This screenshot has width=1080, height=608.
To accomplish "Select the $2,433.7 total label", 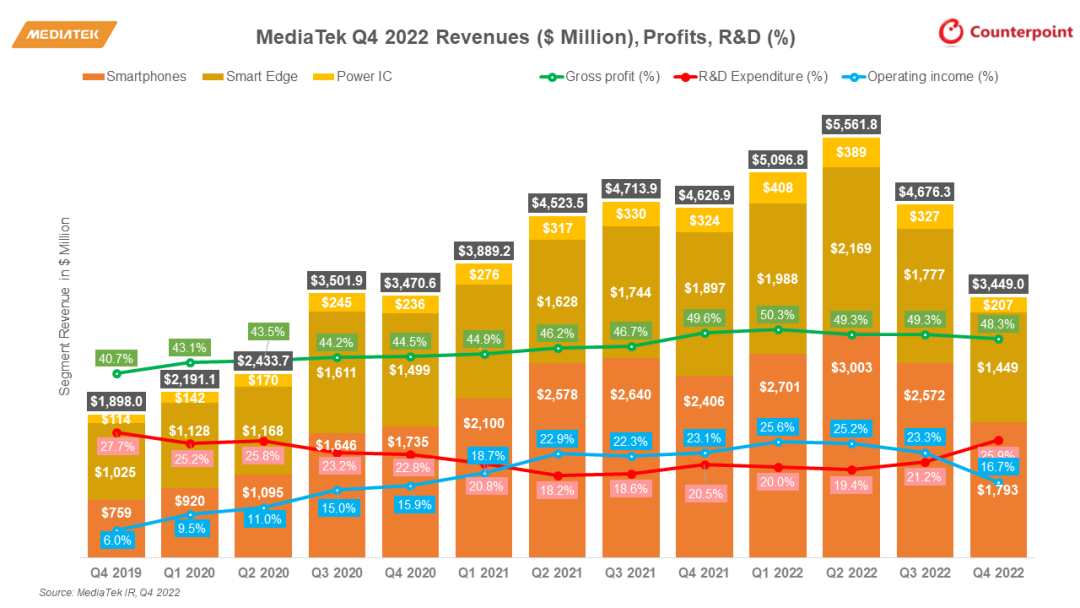I will point(263,361).
